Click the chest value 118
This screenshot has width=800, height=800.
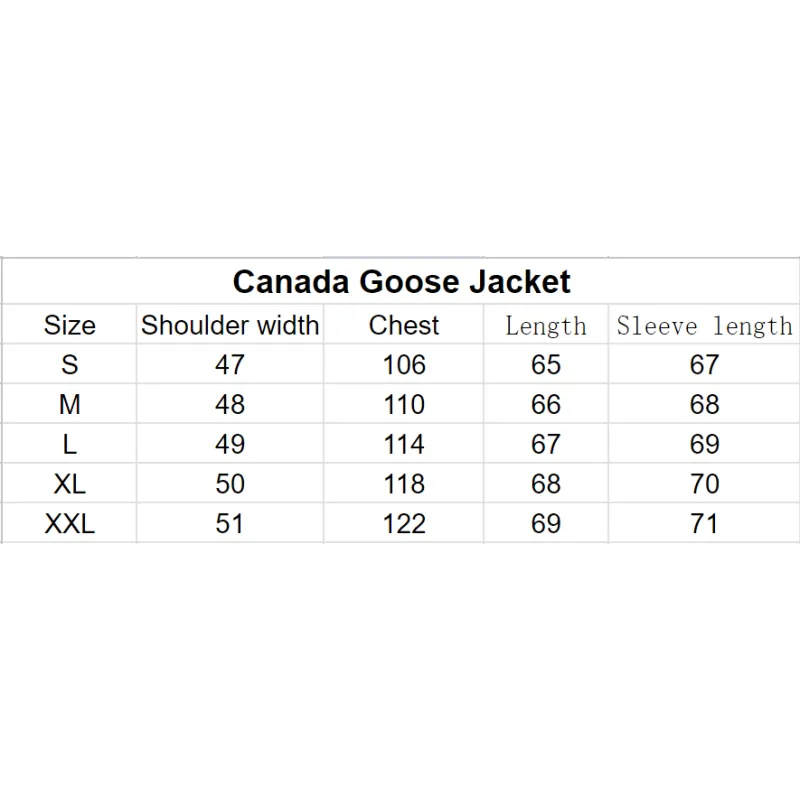[404, 483]
